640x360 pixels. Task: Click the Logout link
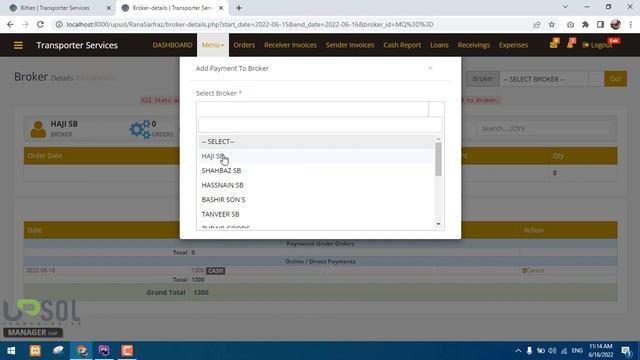(598, 45)
